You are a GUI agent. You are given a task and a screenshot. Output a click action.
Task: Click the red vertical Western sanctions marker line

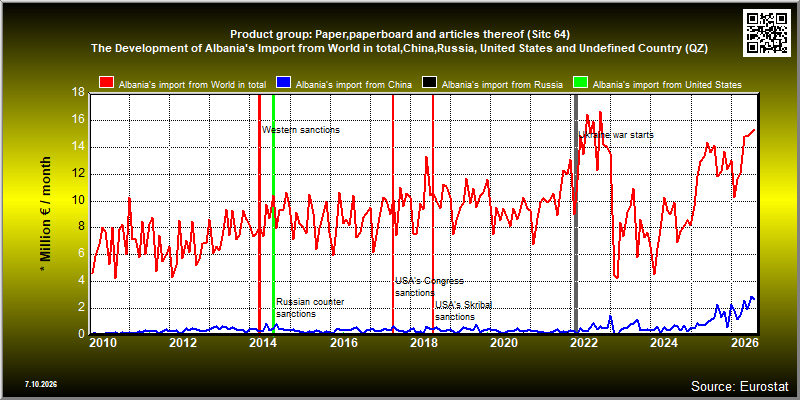259,214
